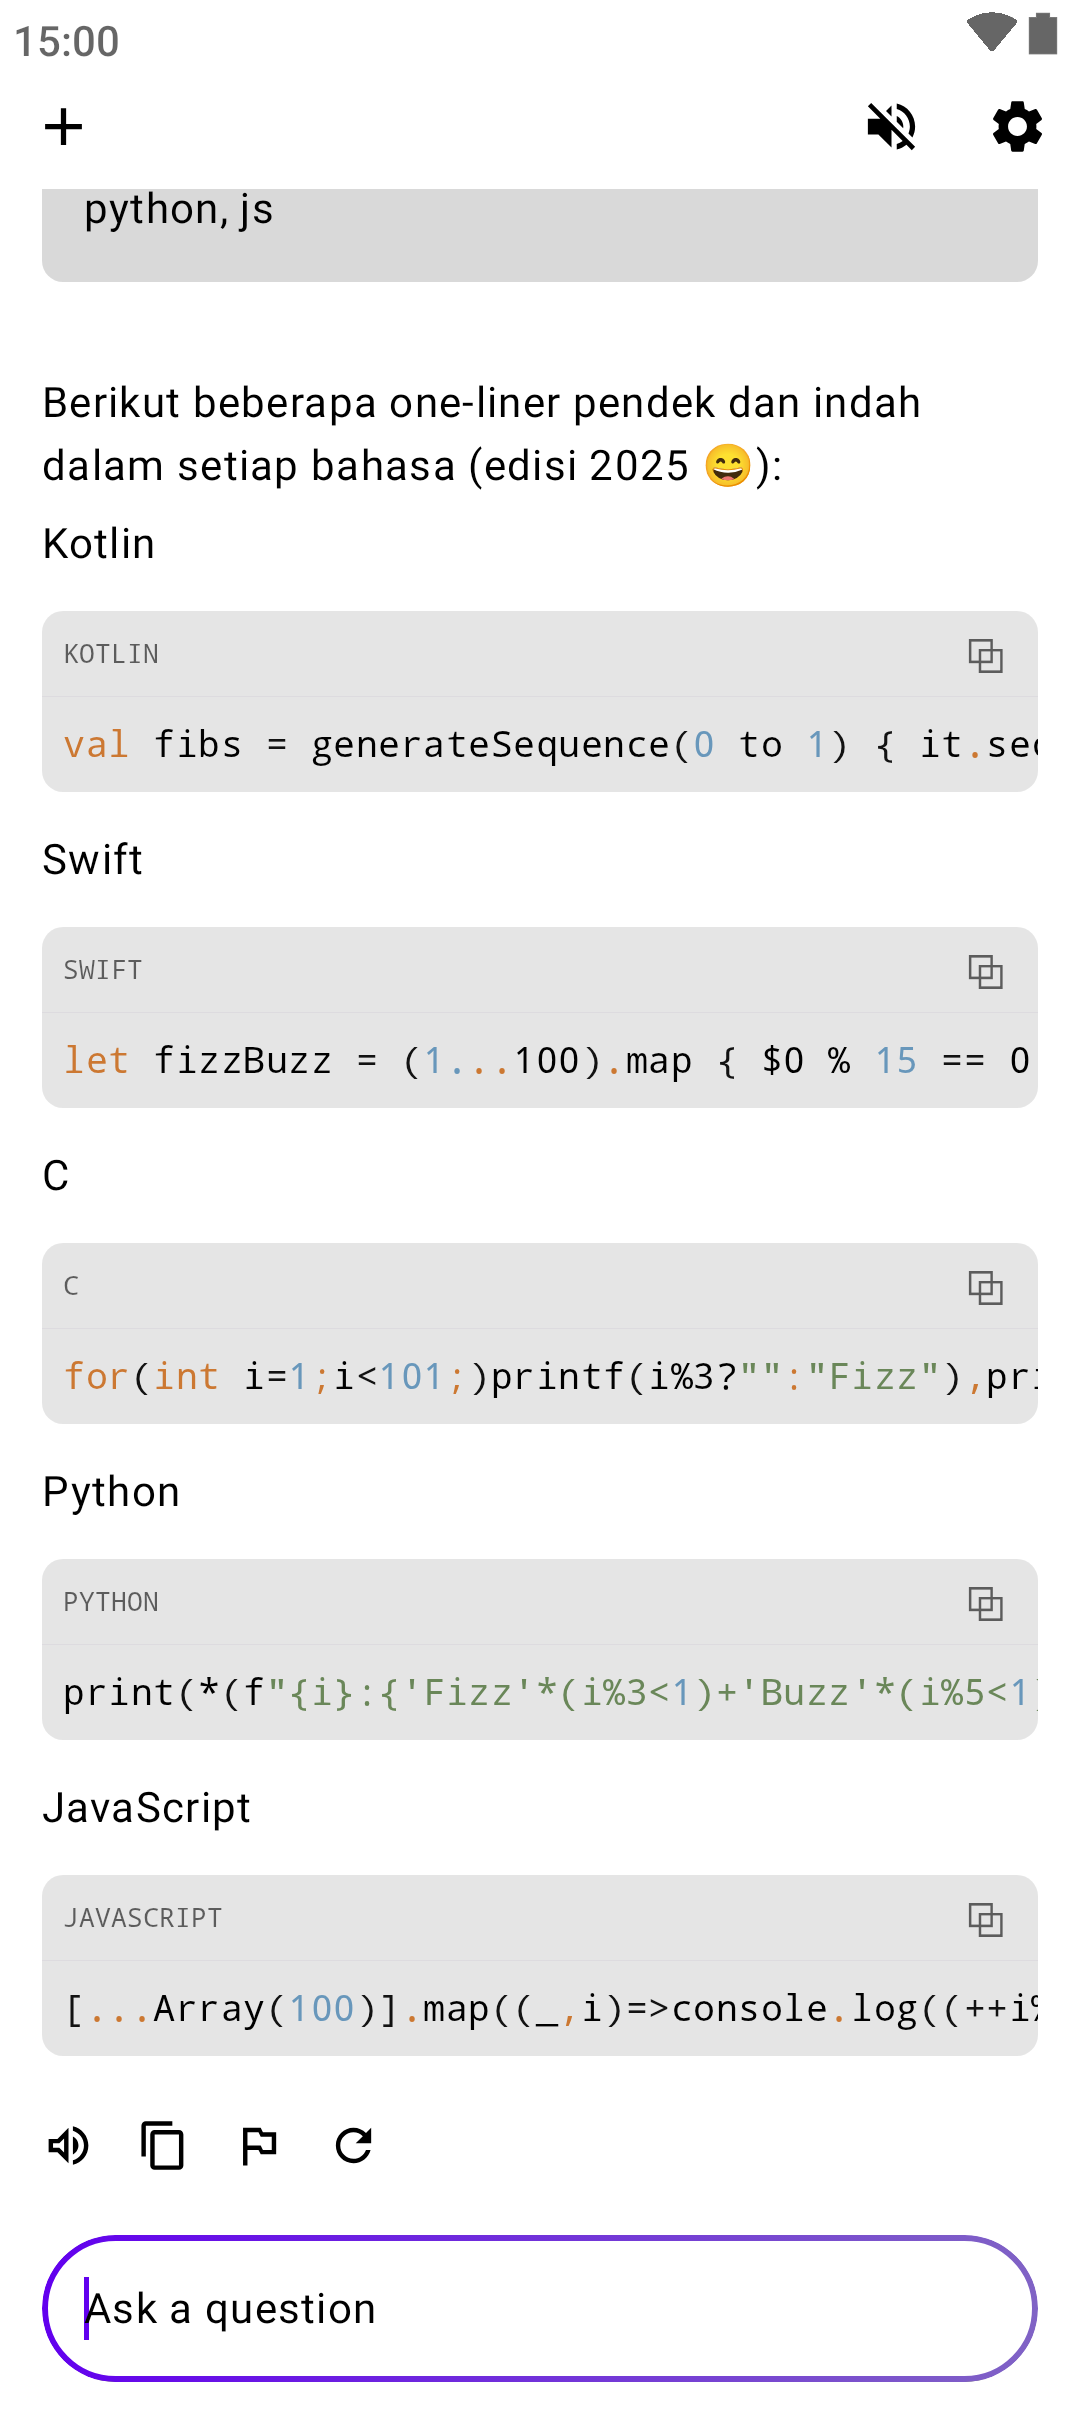Tap the C printf code line
This screenshot has height=2424, width=1080.
point(540,1377)
